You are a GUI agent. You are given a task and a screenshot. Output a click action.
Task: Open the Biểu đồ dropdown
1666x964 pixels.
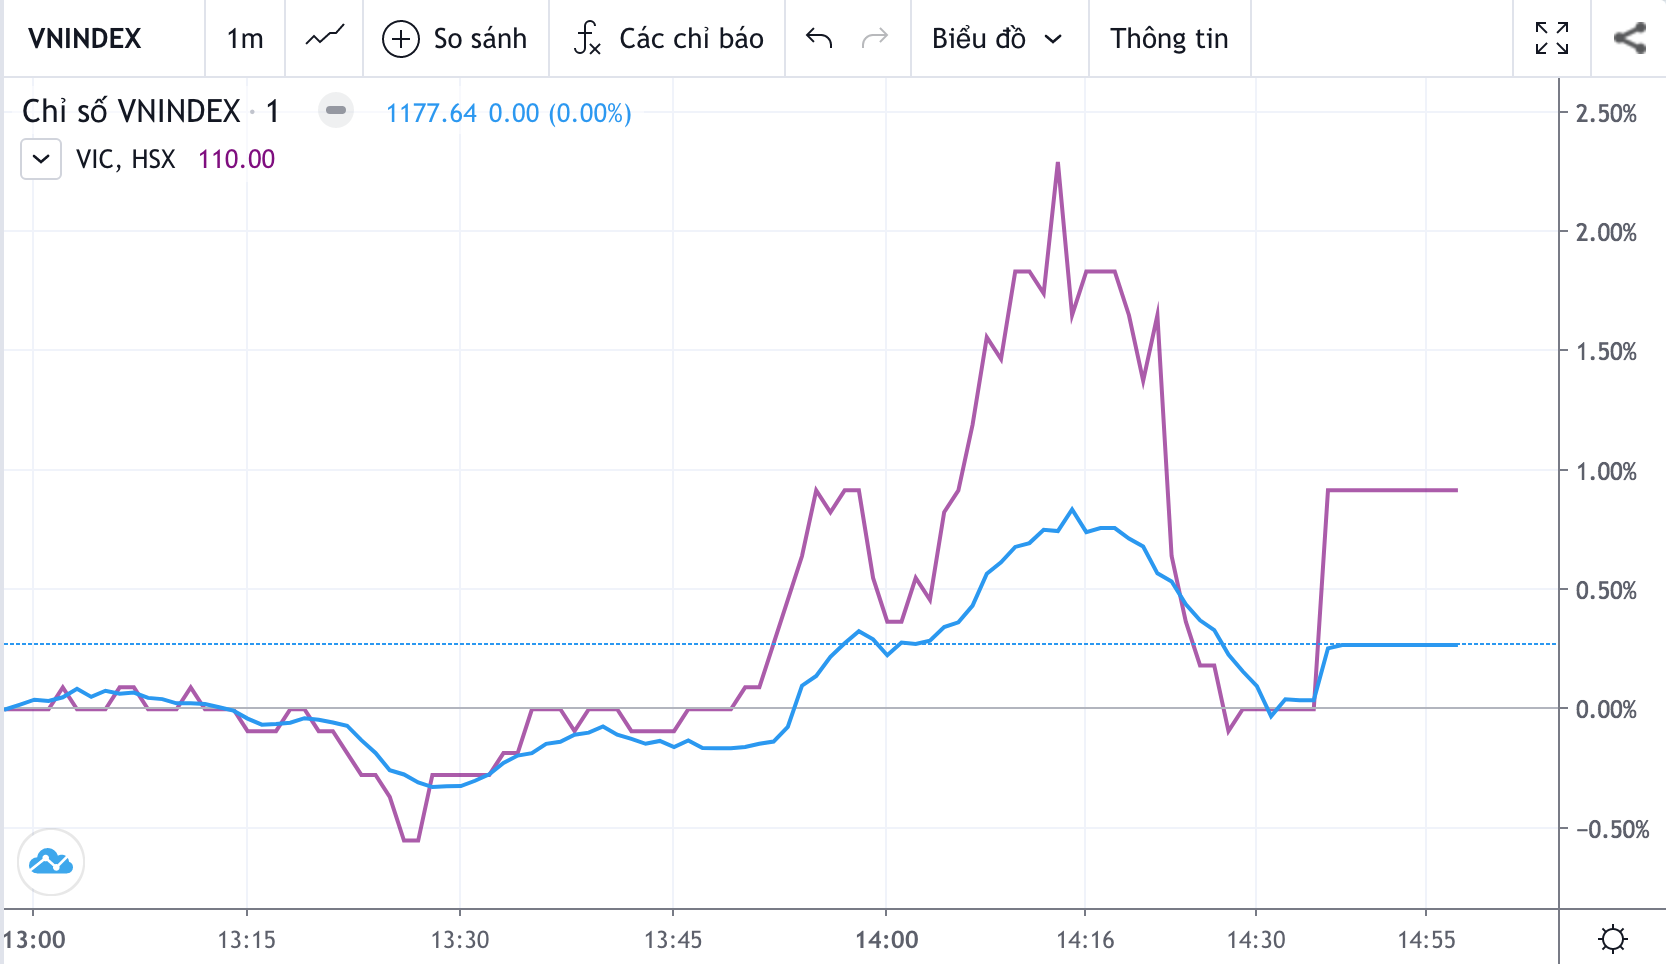coord(997,38)
